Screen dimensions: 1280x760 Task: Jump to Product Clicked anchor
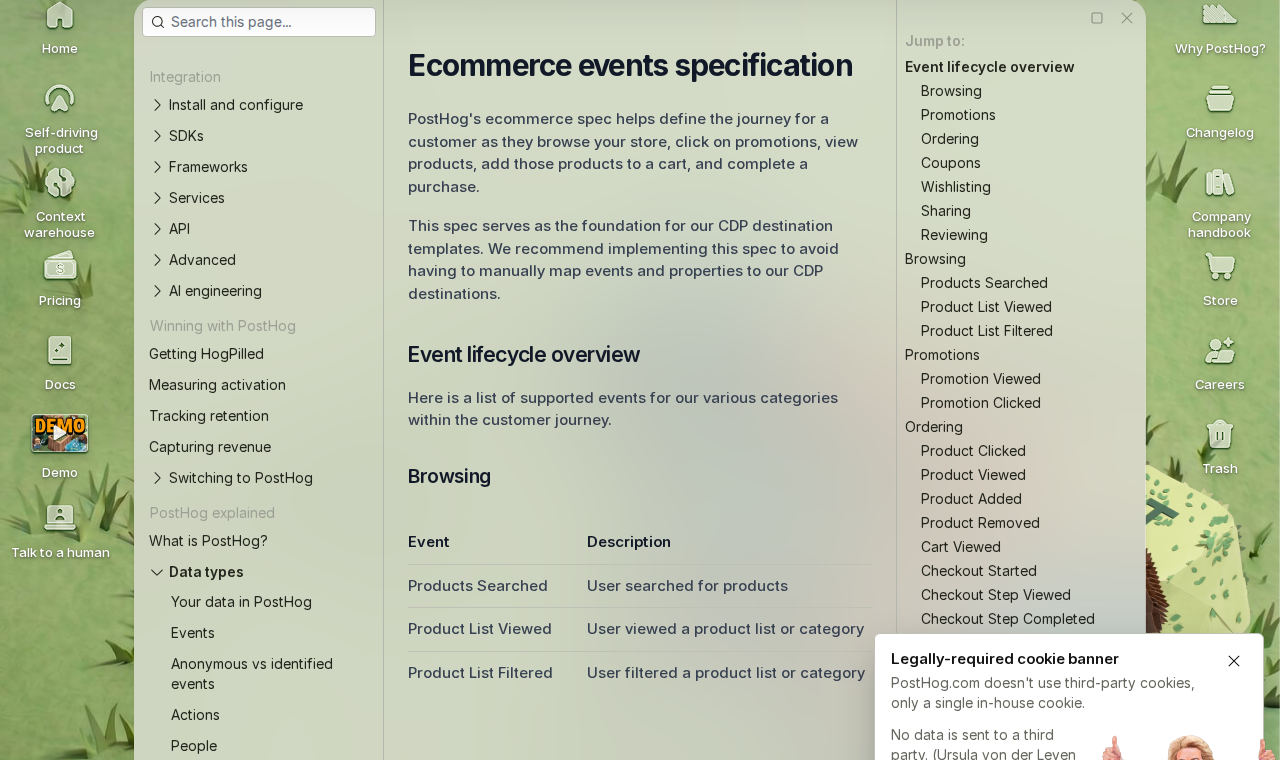pos(973,451)
